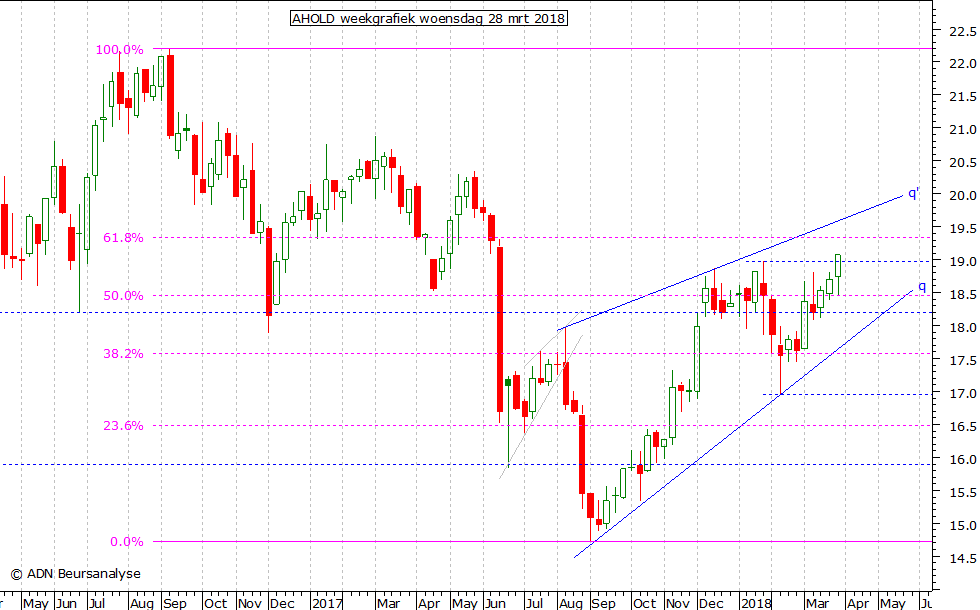Click the 'Dec' label left of 2018
The height and width of the screenshot is (610, 980).
(711, 603)
